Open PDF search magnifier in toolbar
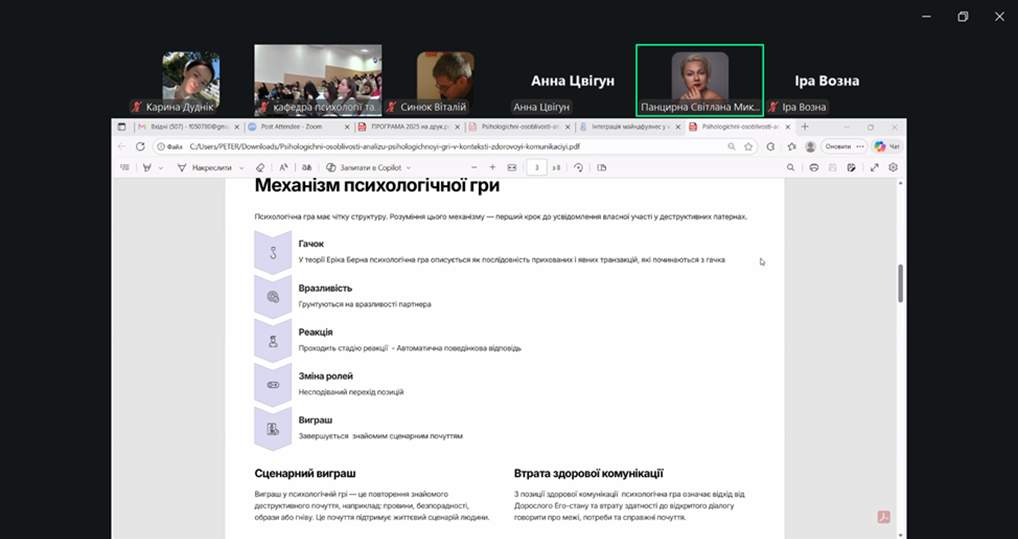 (790, 168)
